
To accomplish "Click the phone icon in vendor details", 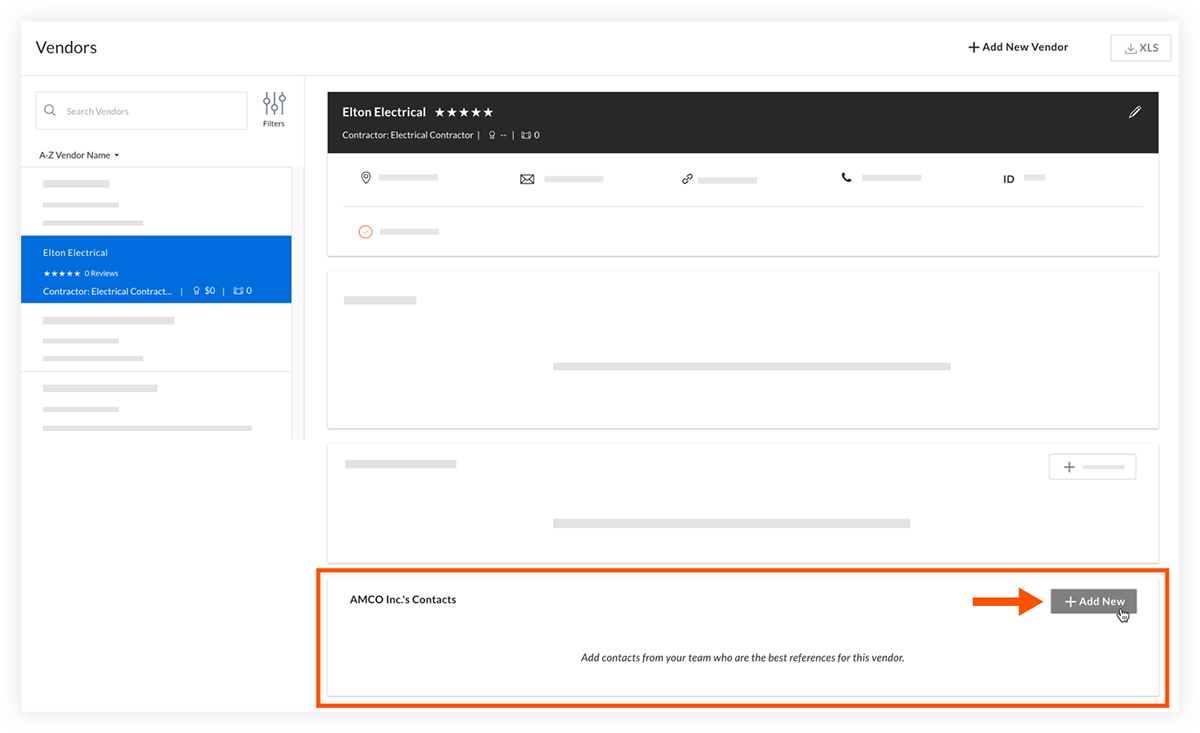I will 846,176.
